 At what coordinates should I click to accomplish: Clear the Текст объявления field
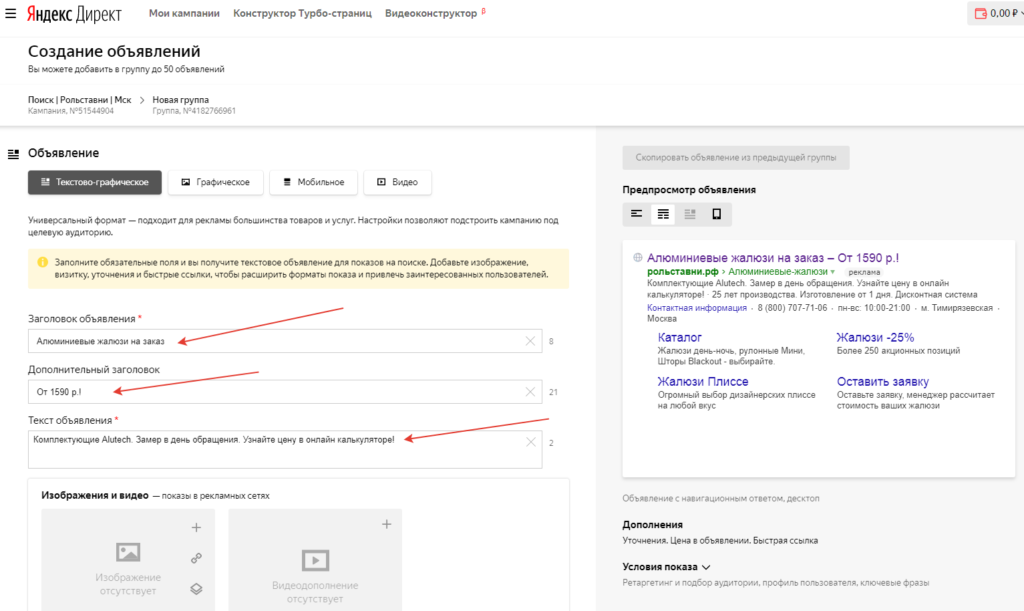(x=530, y=442)
